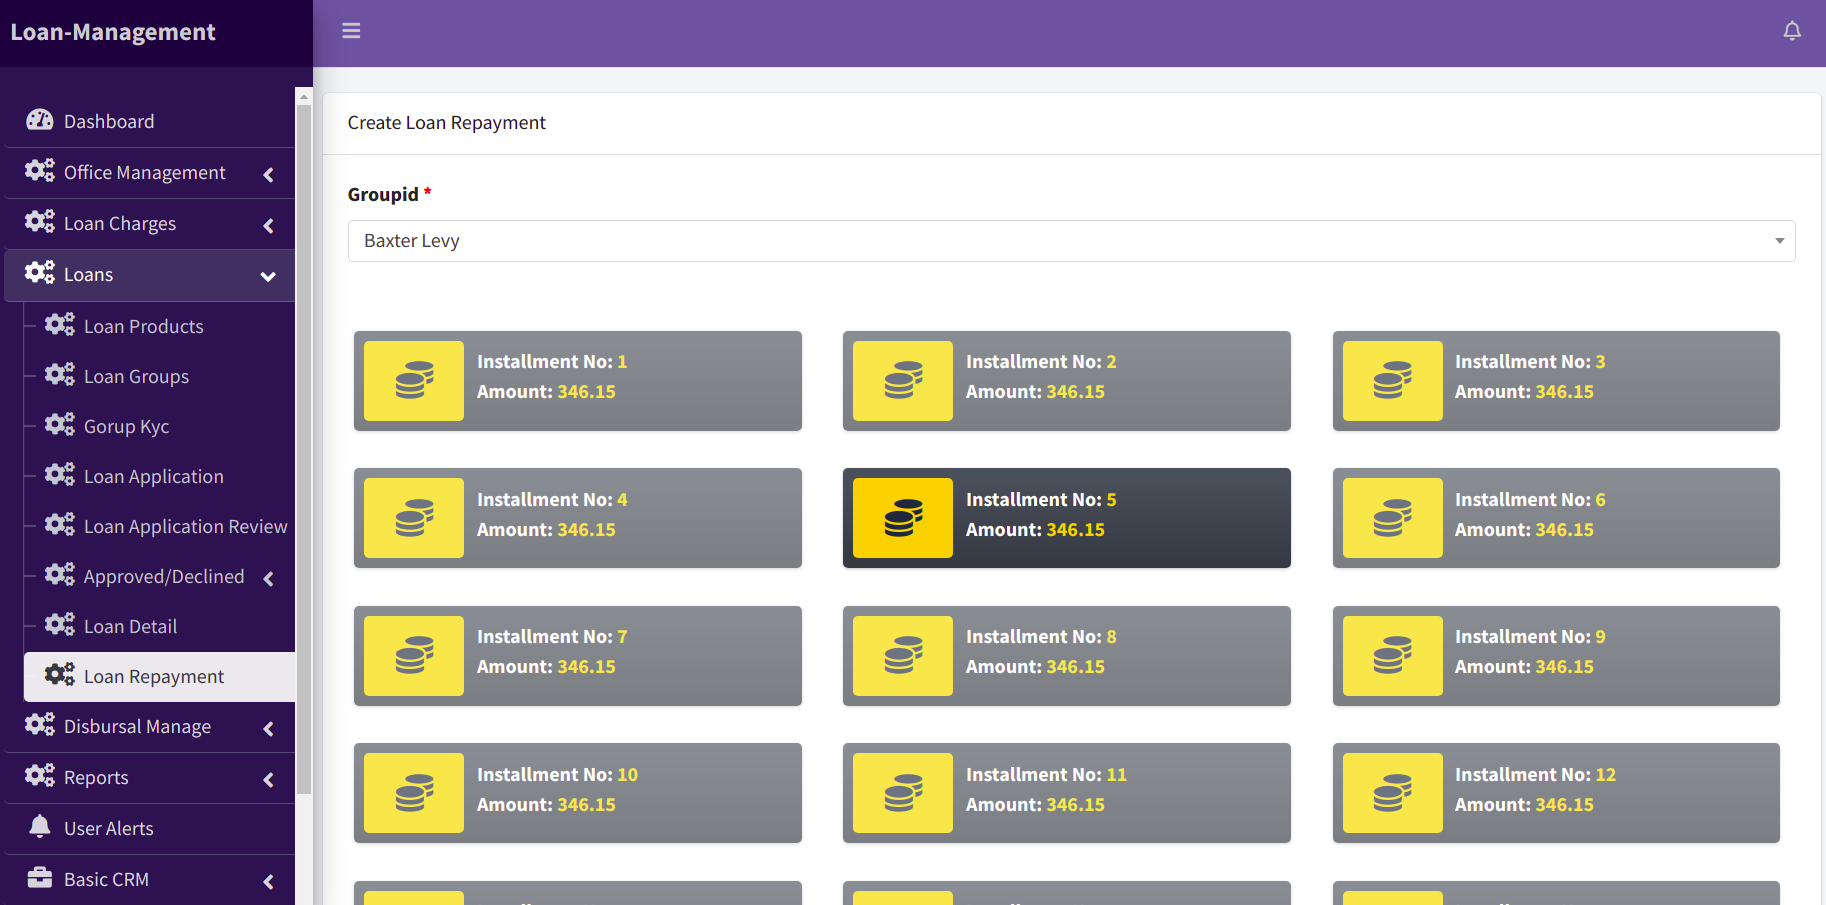Click the Dashboard gauge icon
This screenshot has height=905, width=1826.
coord(40,120)
